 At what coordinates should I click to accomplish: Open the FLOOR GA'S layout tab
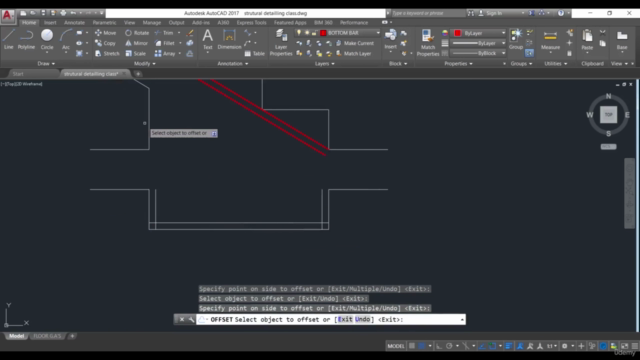[47, 336]
